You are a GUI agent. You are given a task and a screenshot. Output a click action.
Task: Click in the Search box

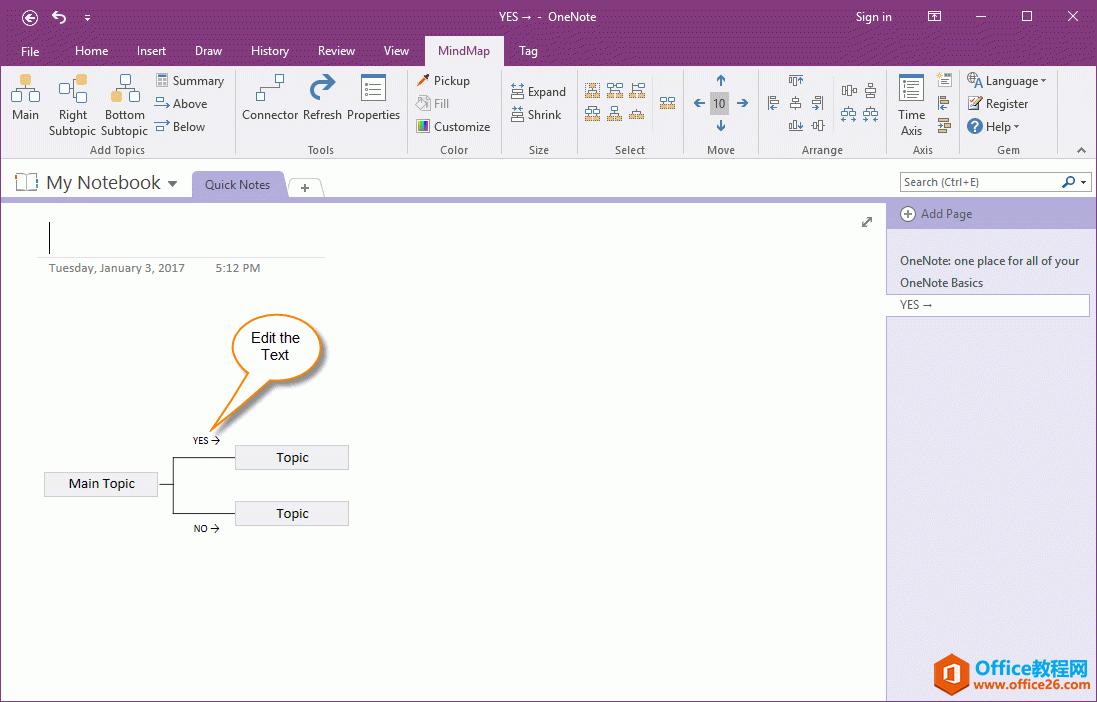click(x=978, y=182)
